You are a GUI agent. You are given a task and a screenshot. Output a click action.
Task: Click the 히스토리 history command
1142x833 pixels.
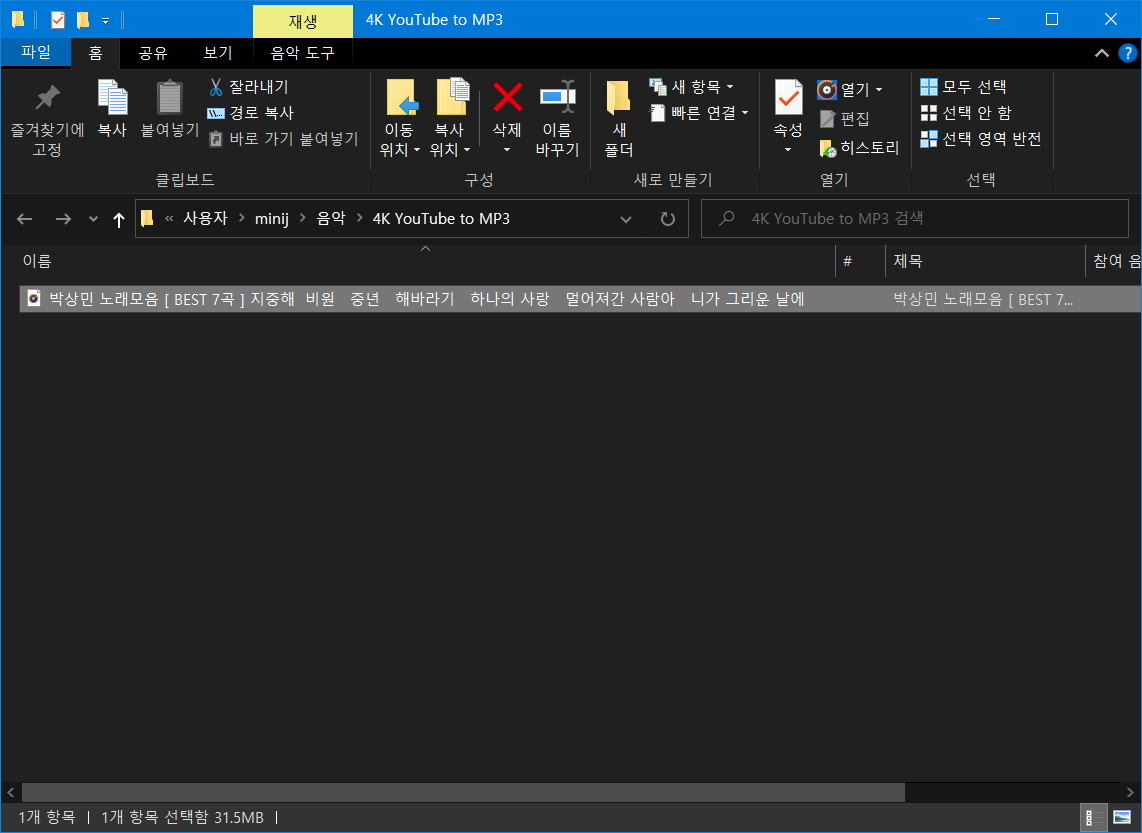pyautogui.click(x=859, y=148)
